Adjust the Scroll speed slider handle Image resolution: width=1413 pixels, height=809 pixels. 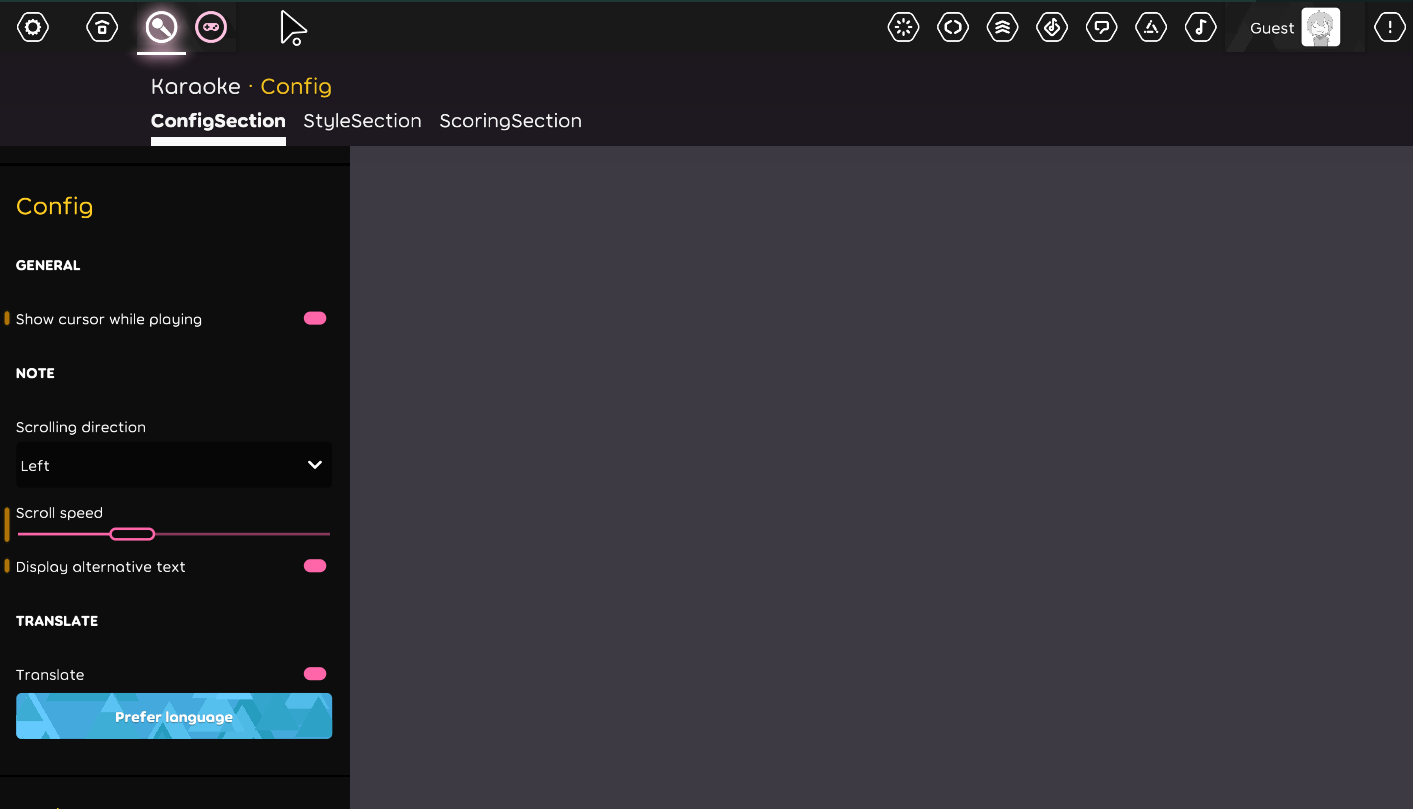click(131, 534)
